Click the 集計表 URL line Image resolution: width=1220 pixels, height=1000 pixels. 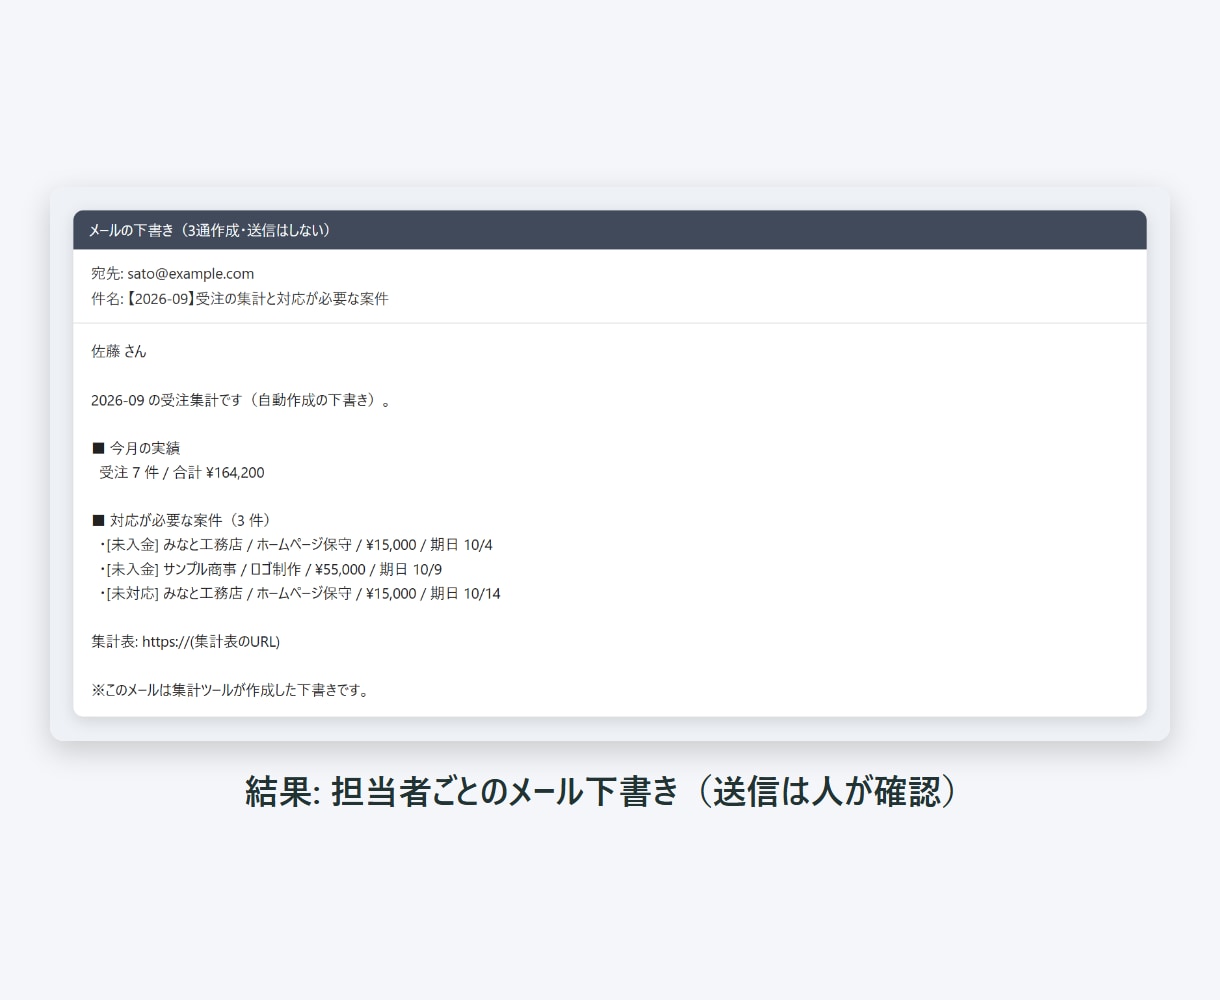click(x=185, y=641)
